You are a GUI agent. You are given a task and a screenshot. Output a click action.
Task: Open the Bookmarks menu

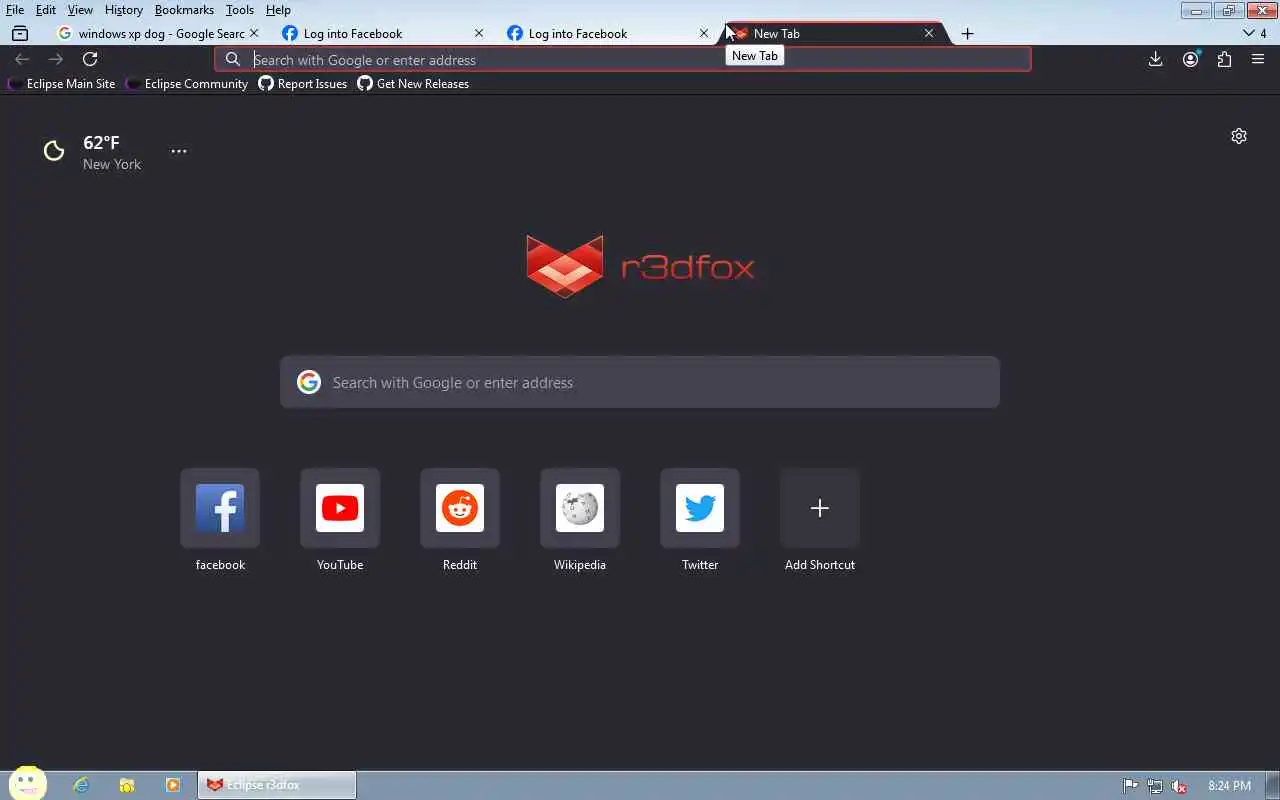(x=184, y=10)
